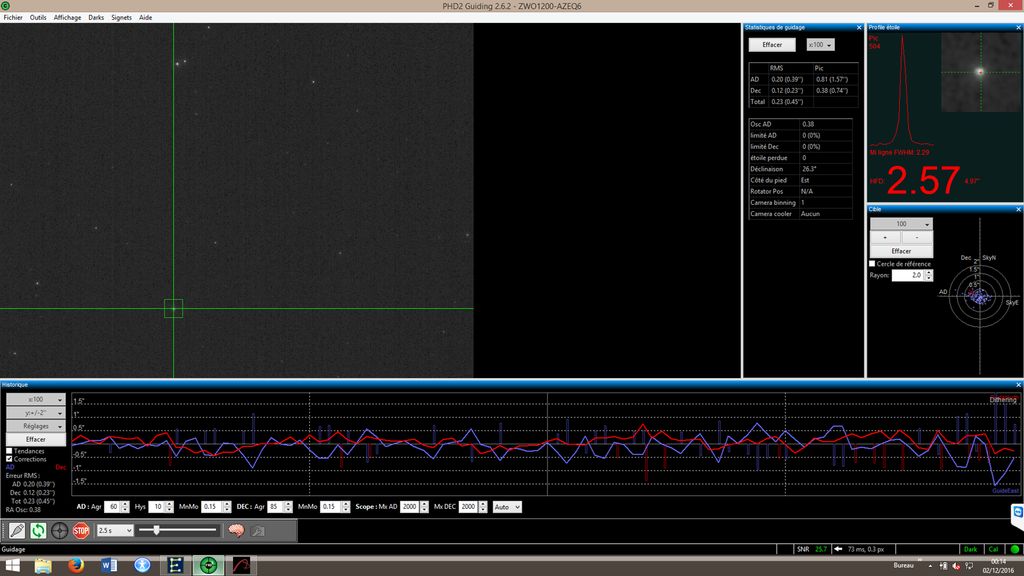The height and width of the screenshot is (576, 1024).
Task: Click Effacer in the Historique panel
Action: pyautogui.click(x=36, y=440)
